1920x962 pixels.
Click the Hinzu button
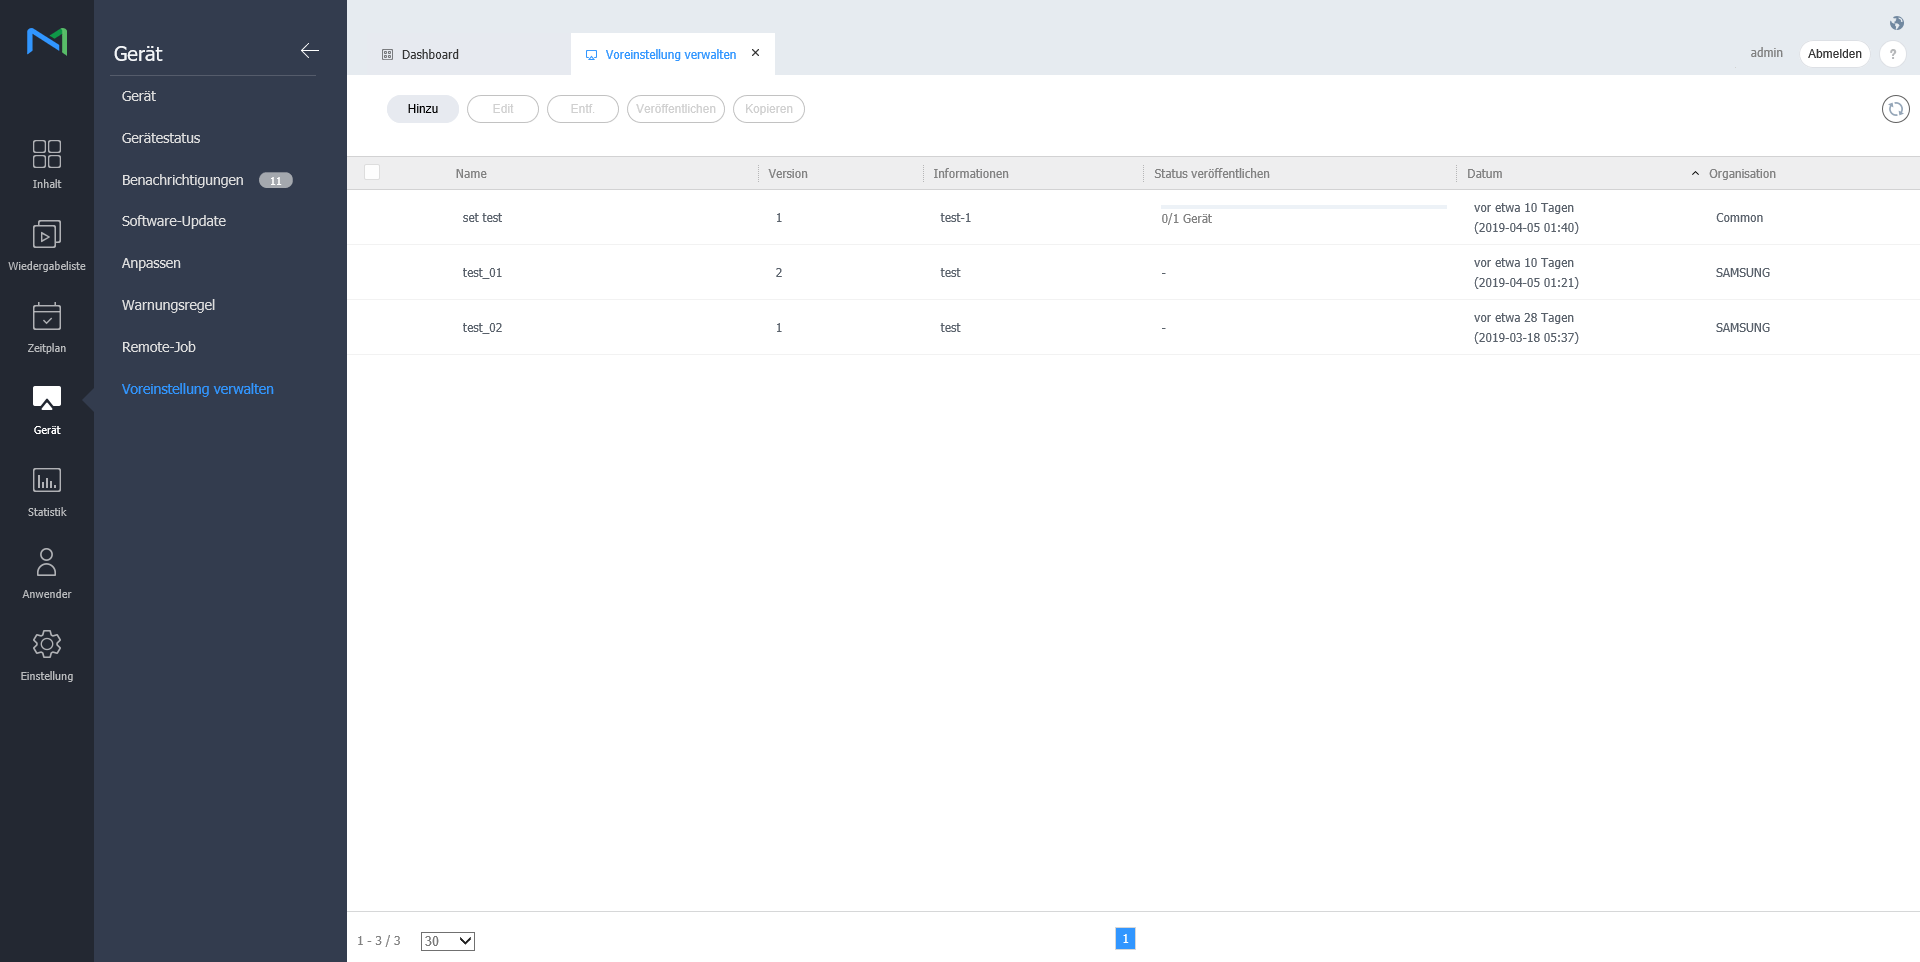coord(422,109)
